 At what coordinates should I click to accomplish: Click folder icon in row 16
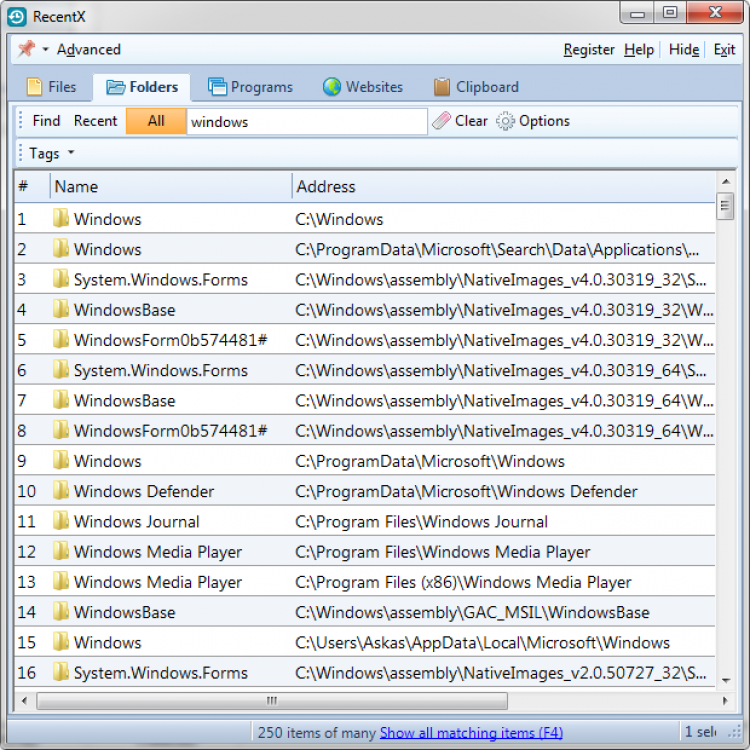pos(61,672)
